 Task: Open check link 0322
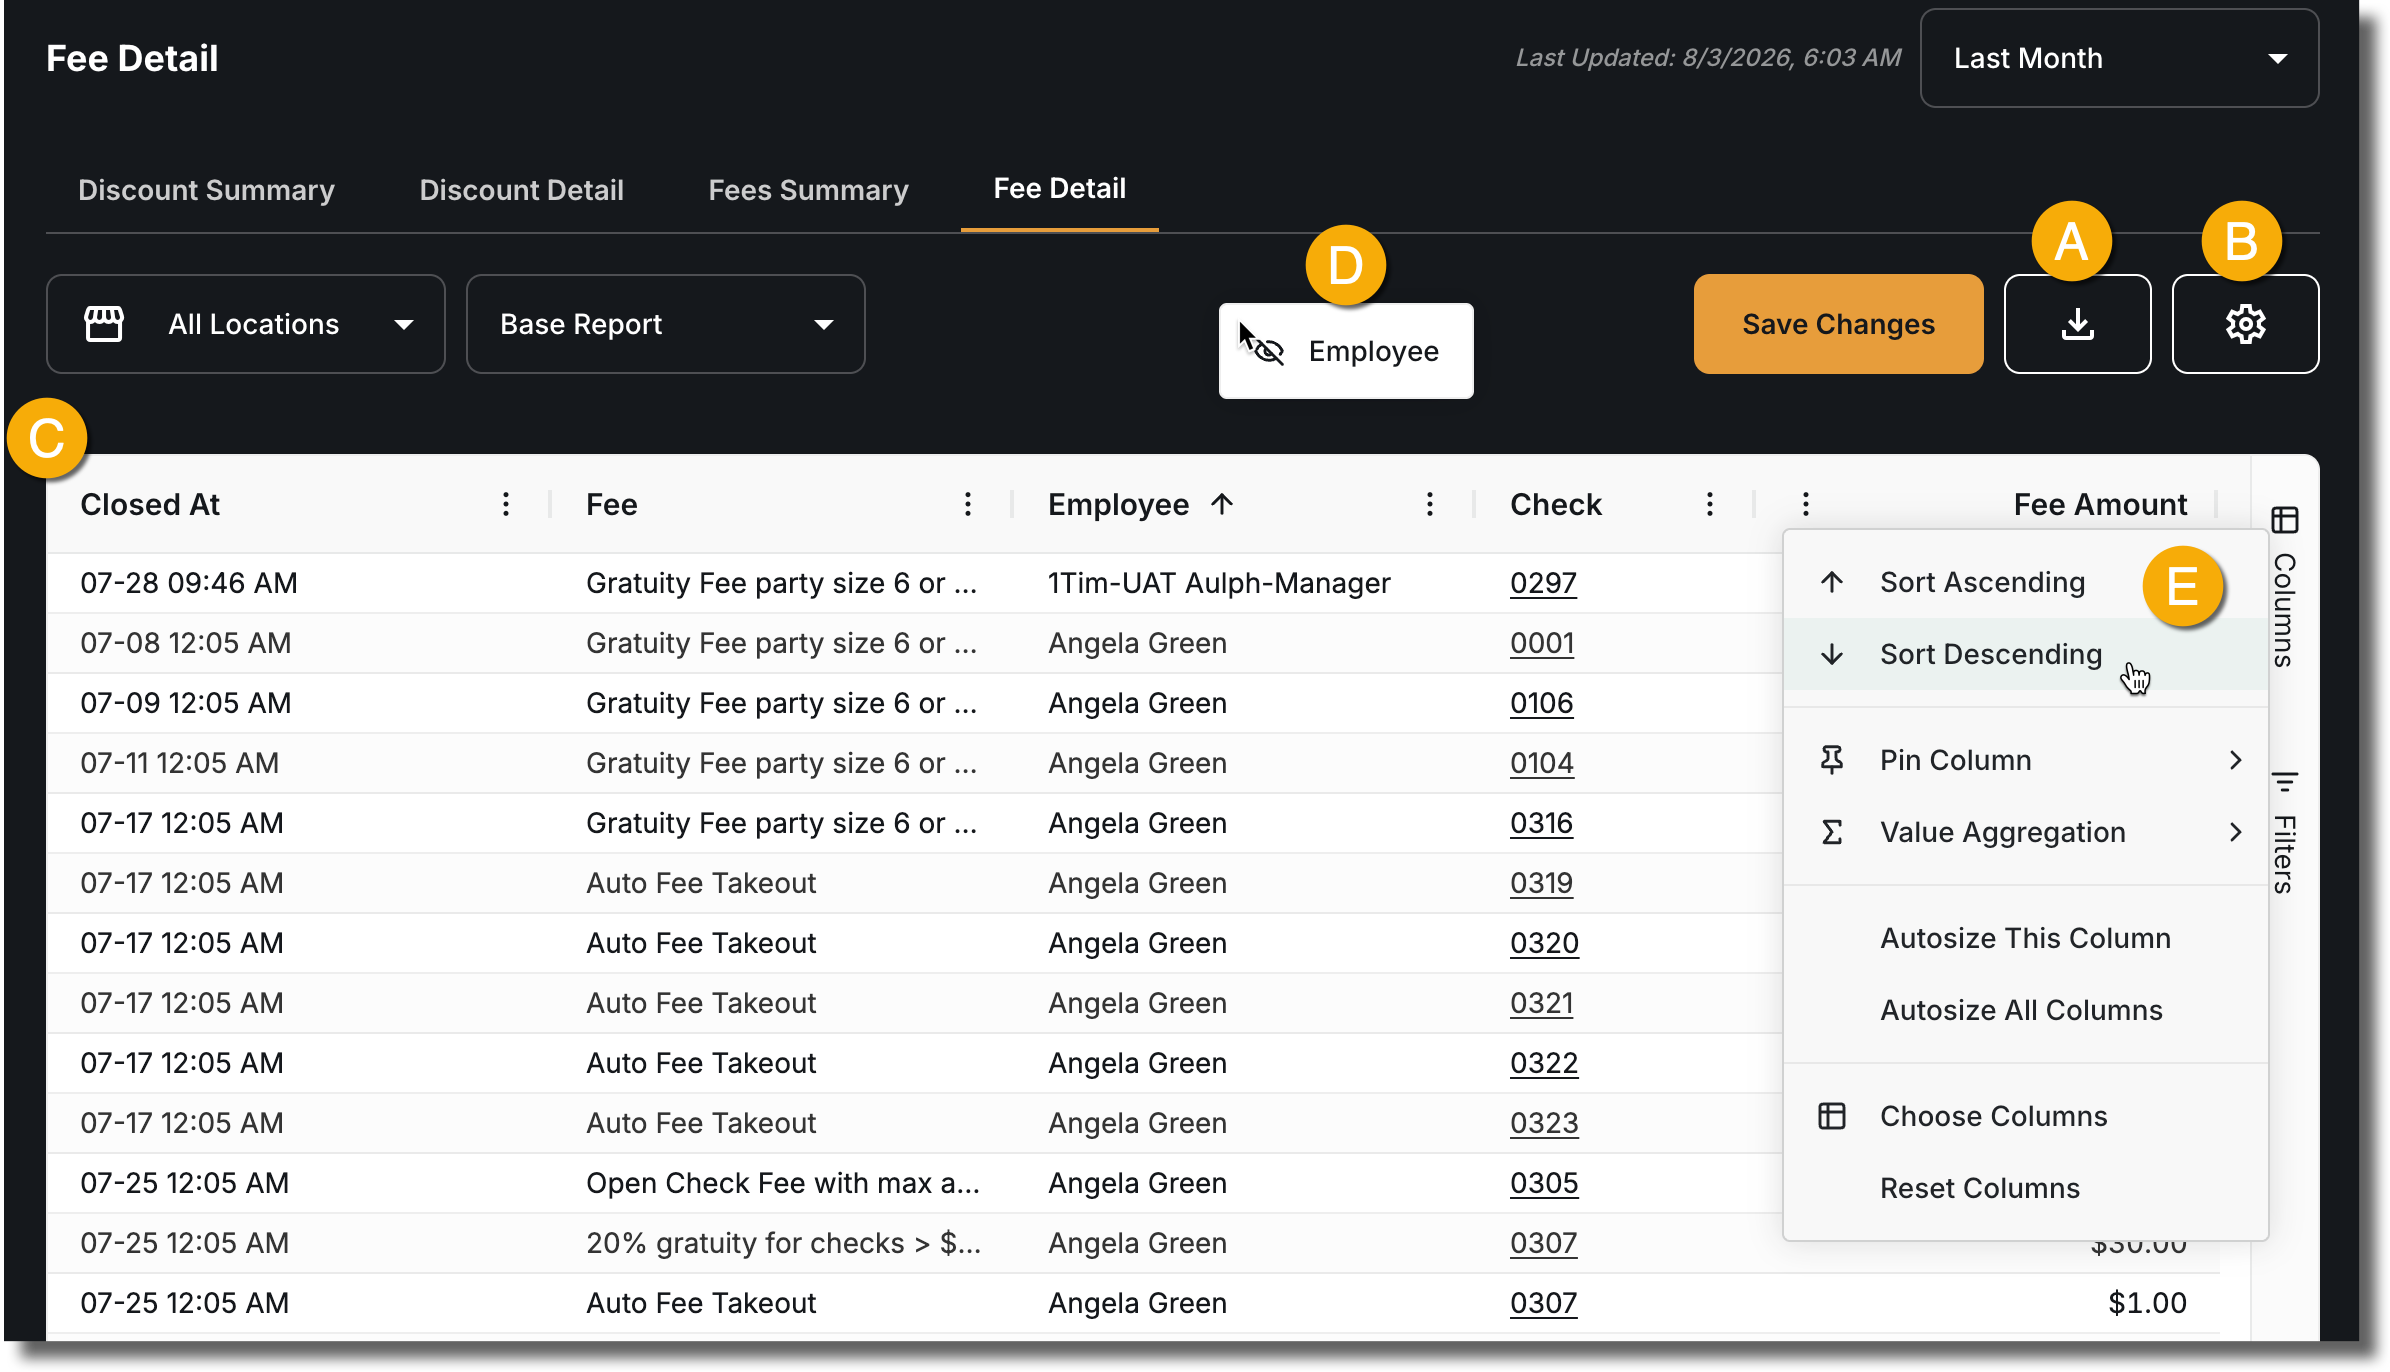[x=1544, y=1063]
